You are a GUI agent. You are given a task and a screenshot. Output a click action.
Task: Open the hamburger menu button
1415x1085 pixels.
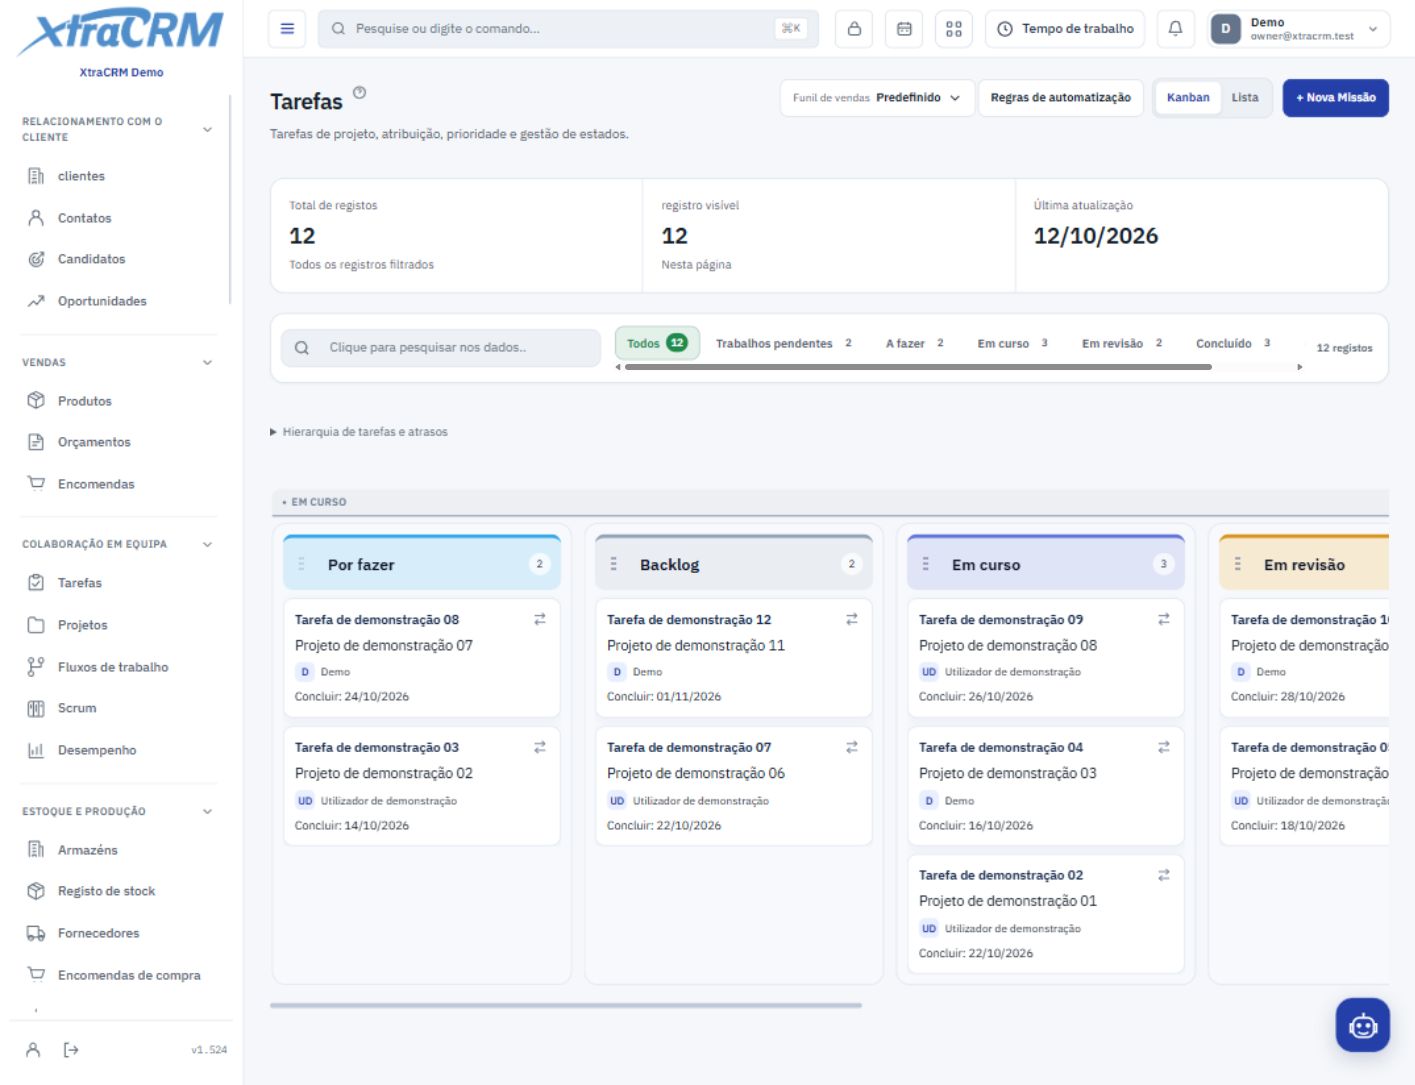point(287,29)
